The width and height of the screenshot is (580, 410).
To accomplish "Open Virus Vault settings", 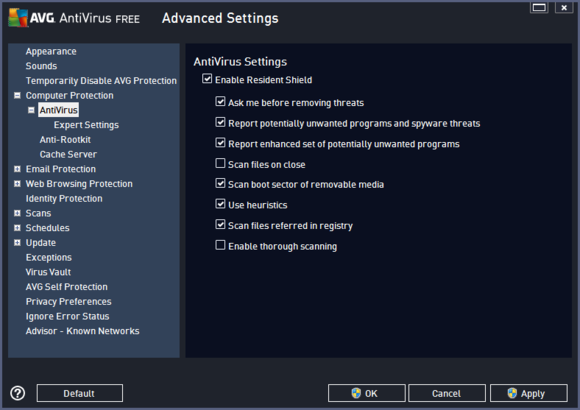I will [x=48, y=272].
